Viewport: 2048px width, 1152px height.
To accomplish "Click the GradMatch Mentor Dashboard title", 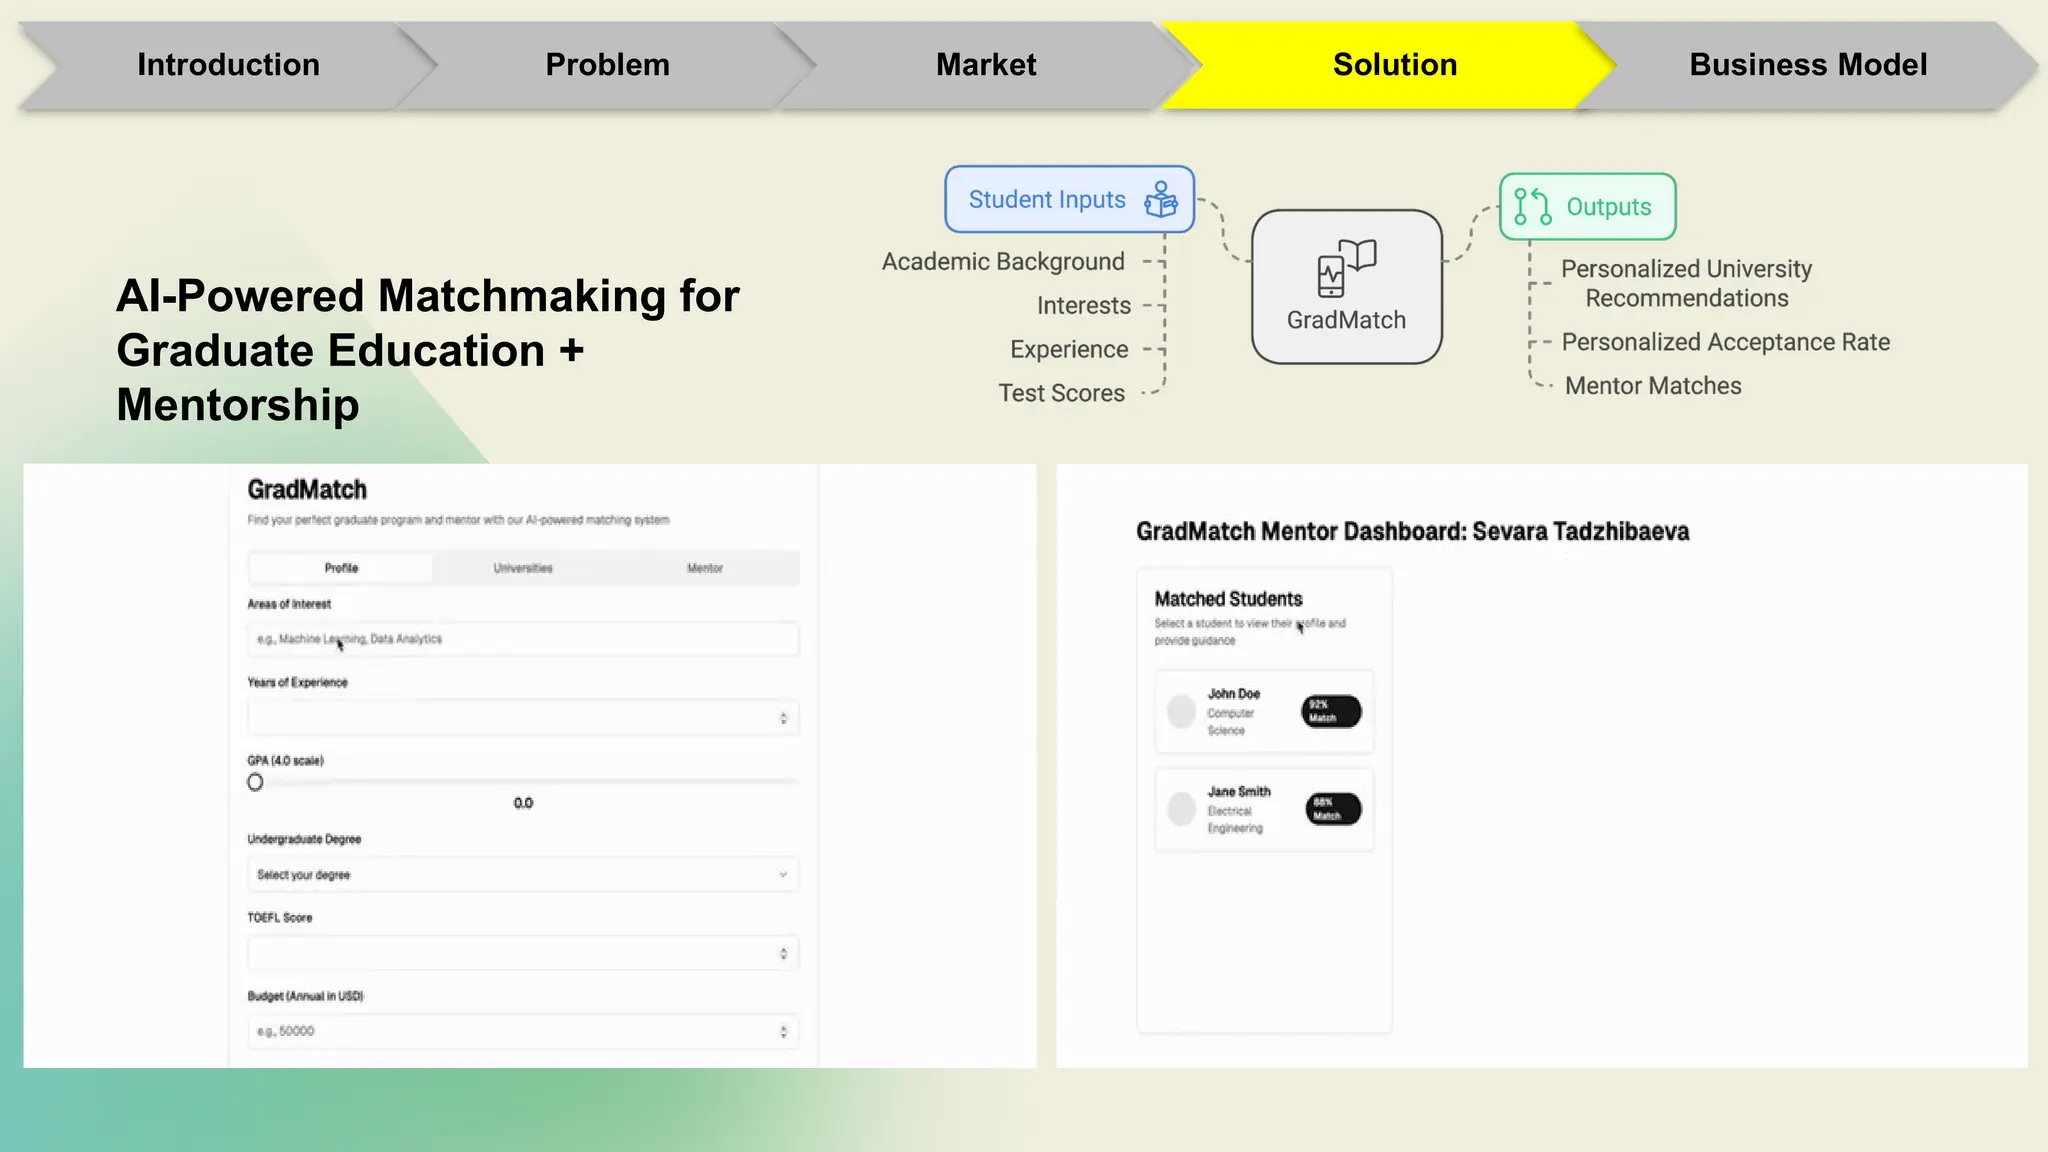I will pos(1412,532).
